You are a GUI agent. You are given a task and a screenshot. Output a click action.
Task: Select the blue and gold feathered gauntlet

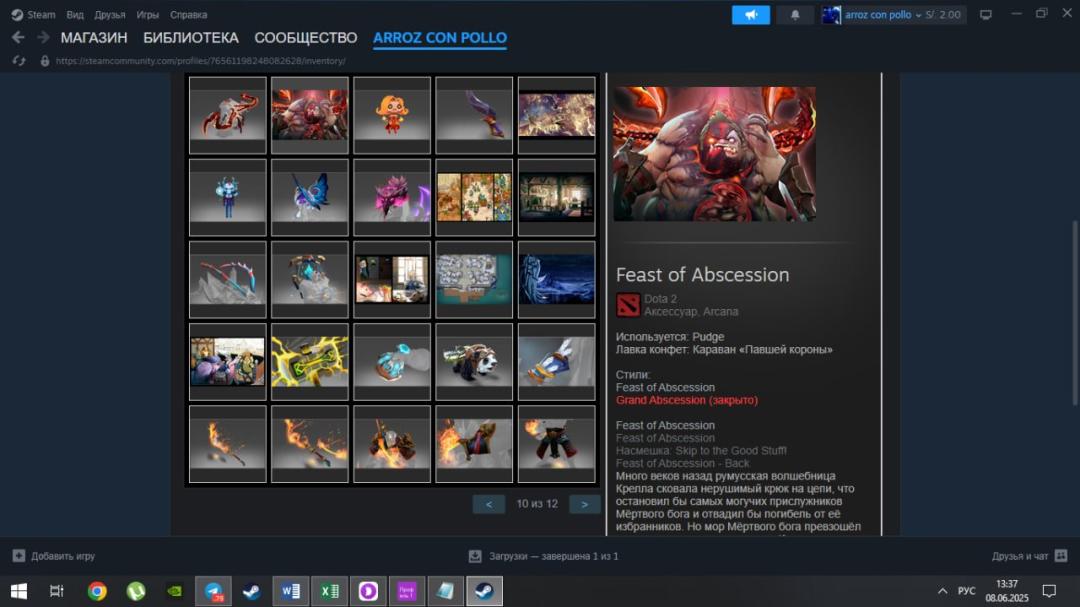(557, 362)
